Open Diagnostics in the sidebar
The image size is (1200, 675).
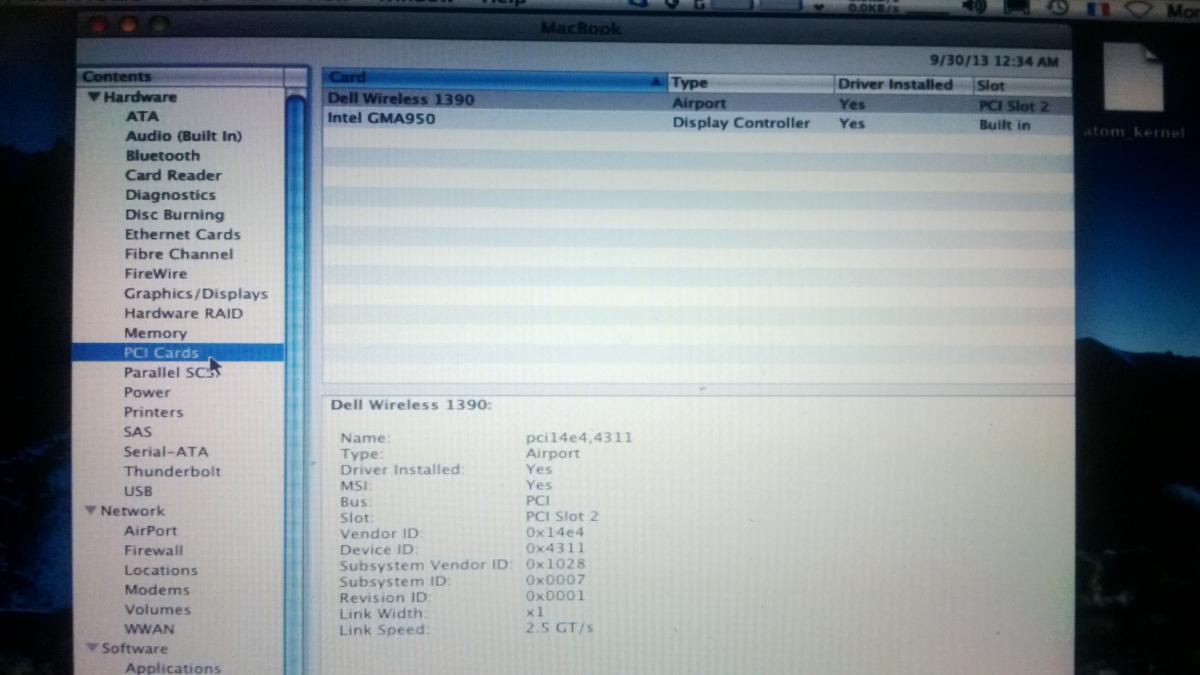[170, 195]
